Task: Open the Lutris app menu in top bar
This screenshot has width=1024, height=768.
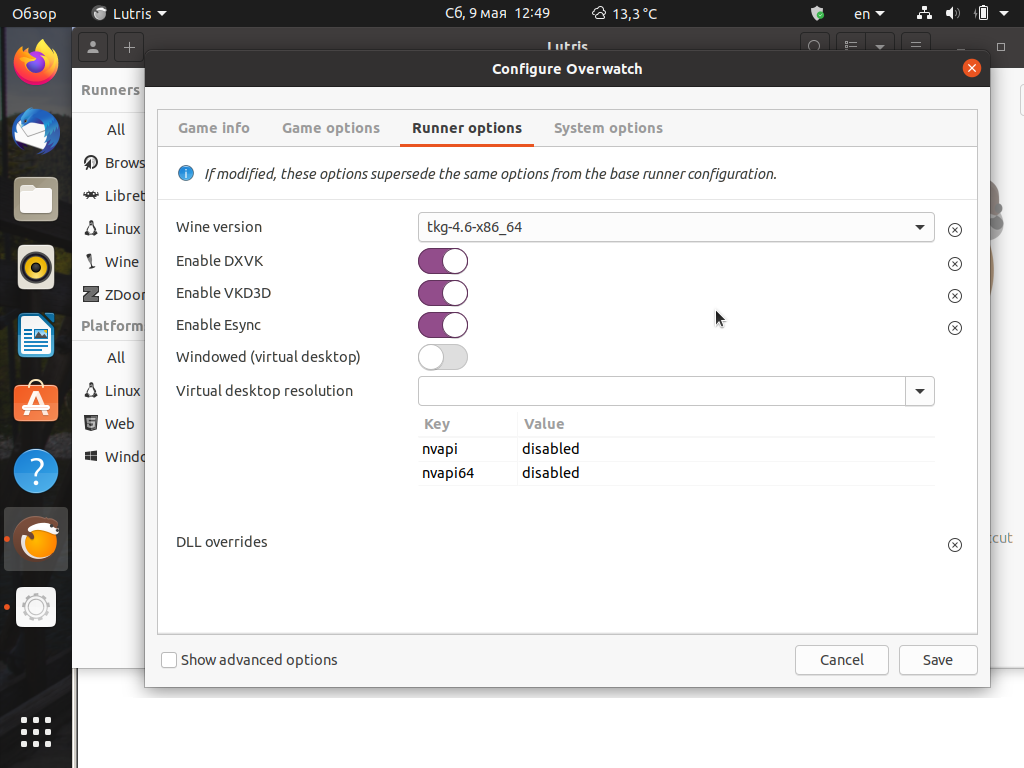Action: coord(129,13)
